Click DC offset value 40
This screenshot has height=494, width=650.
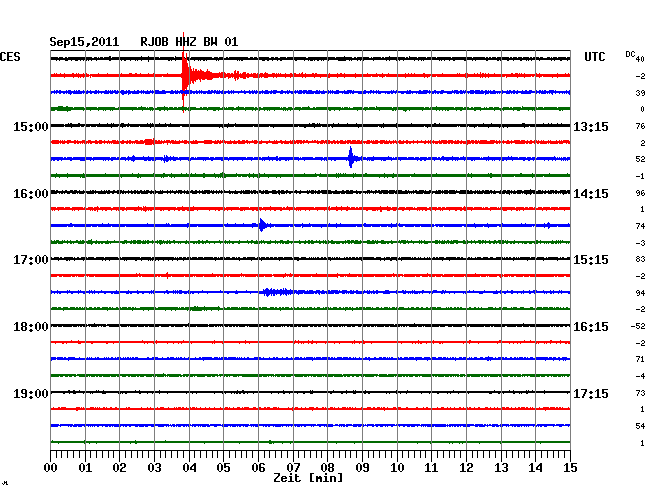tap(640, 60)
